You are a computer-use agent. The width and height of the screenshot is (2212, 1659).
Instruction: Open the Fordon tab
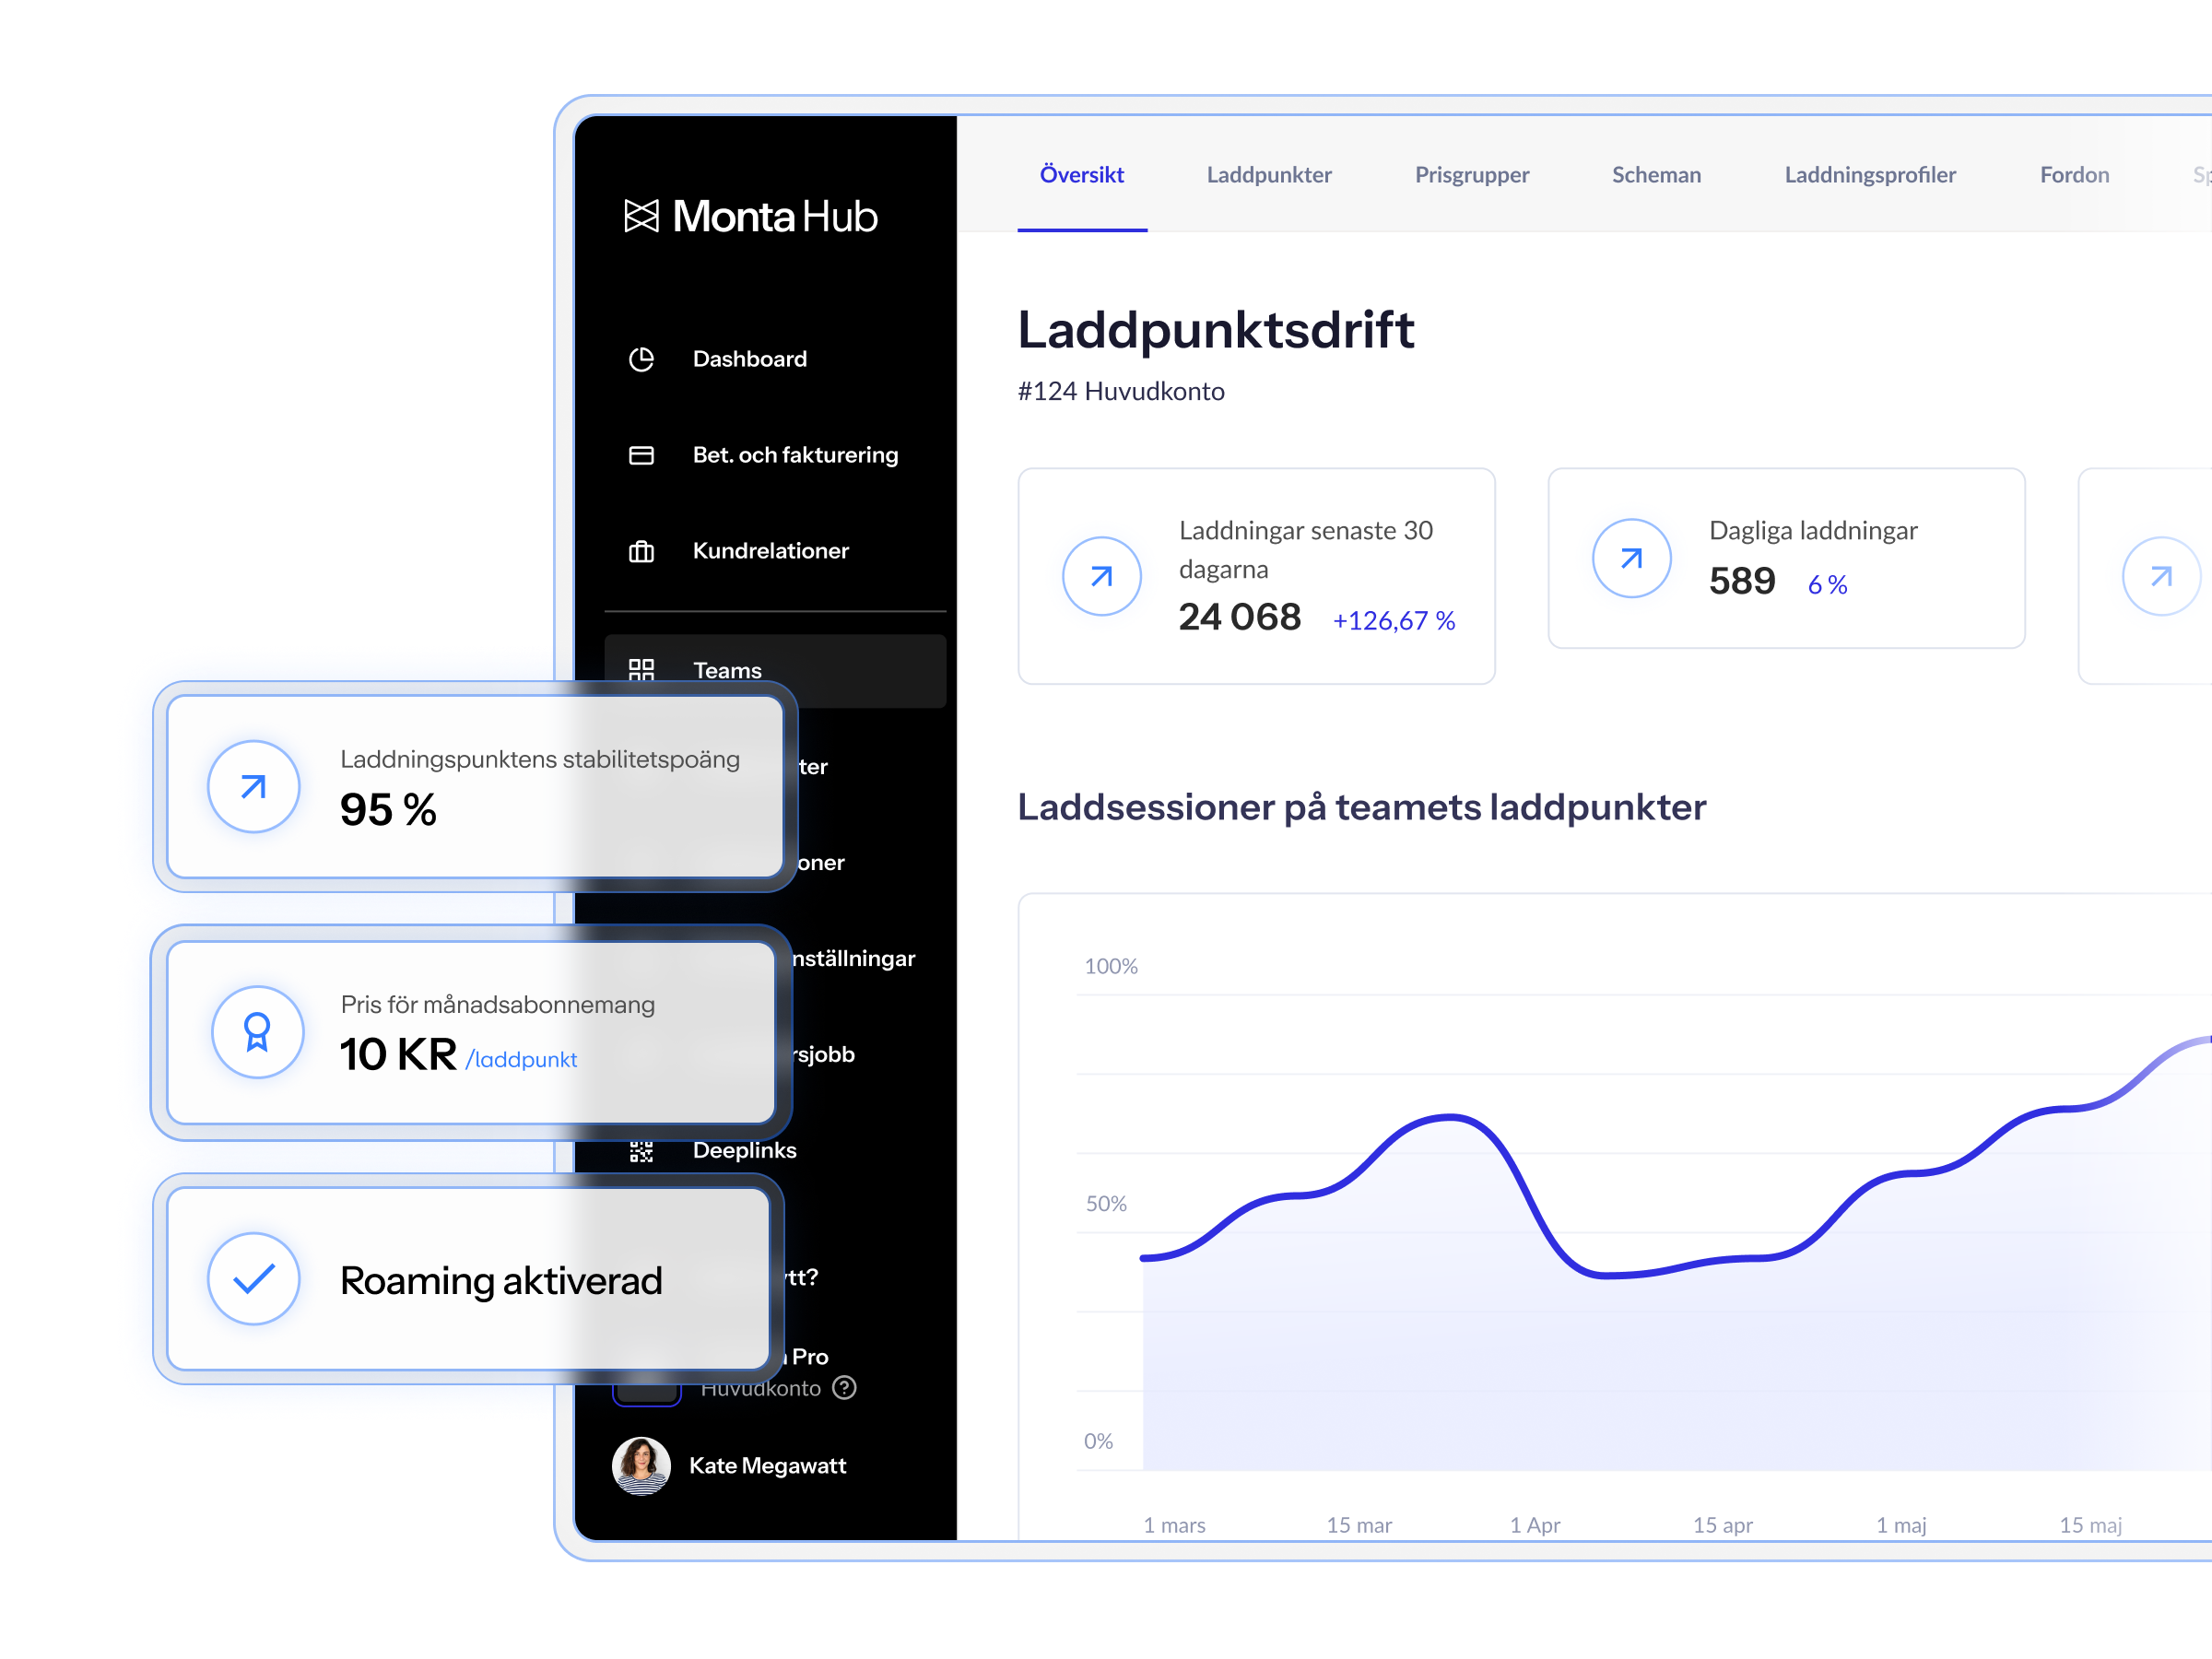[x=2074, y=175]
